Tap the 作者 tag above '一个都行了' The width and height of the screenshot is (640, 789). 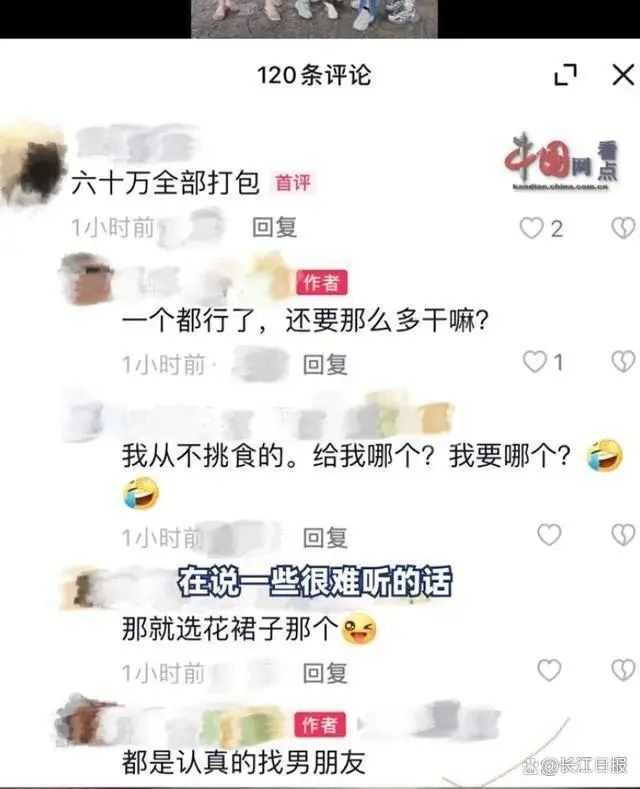click(x=322, y=282)
